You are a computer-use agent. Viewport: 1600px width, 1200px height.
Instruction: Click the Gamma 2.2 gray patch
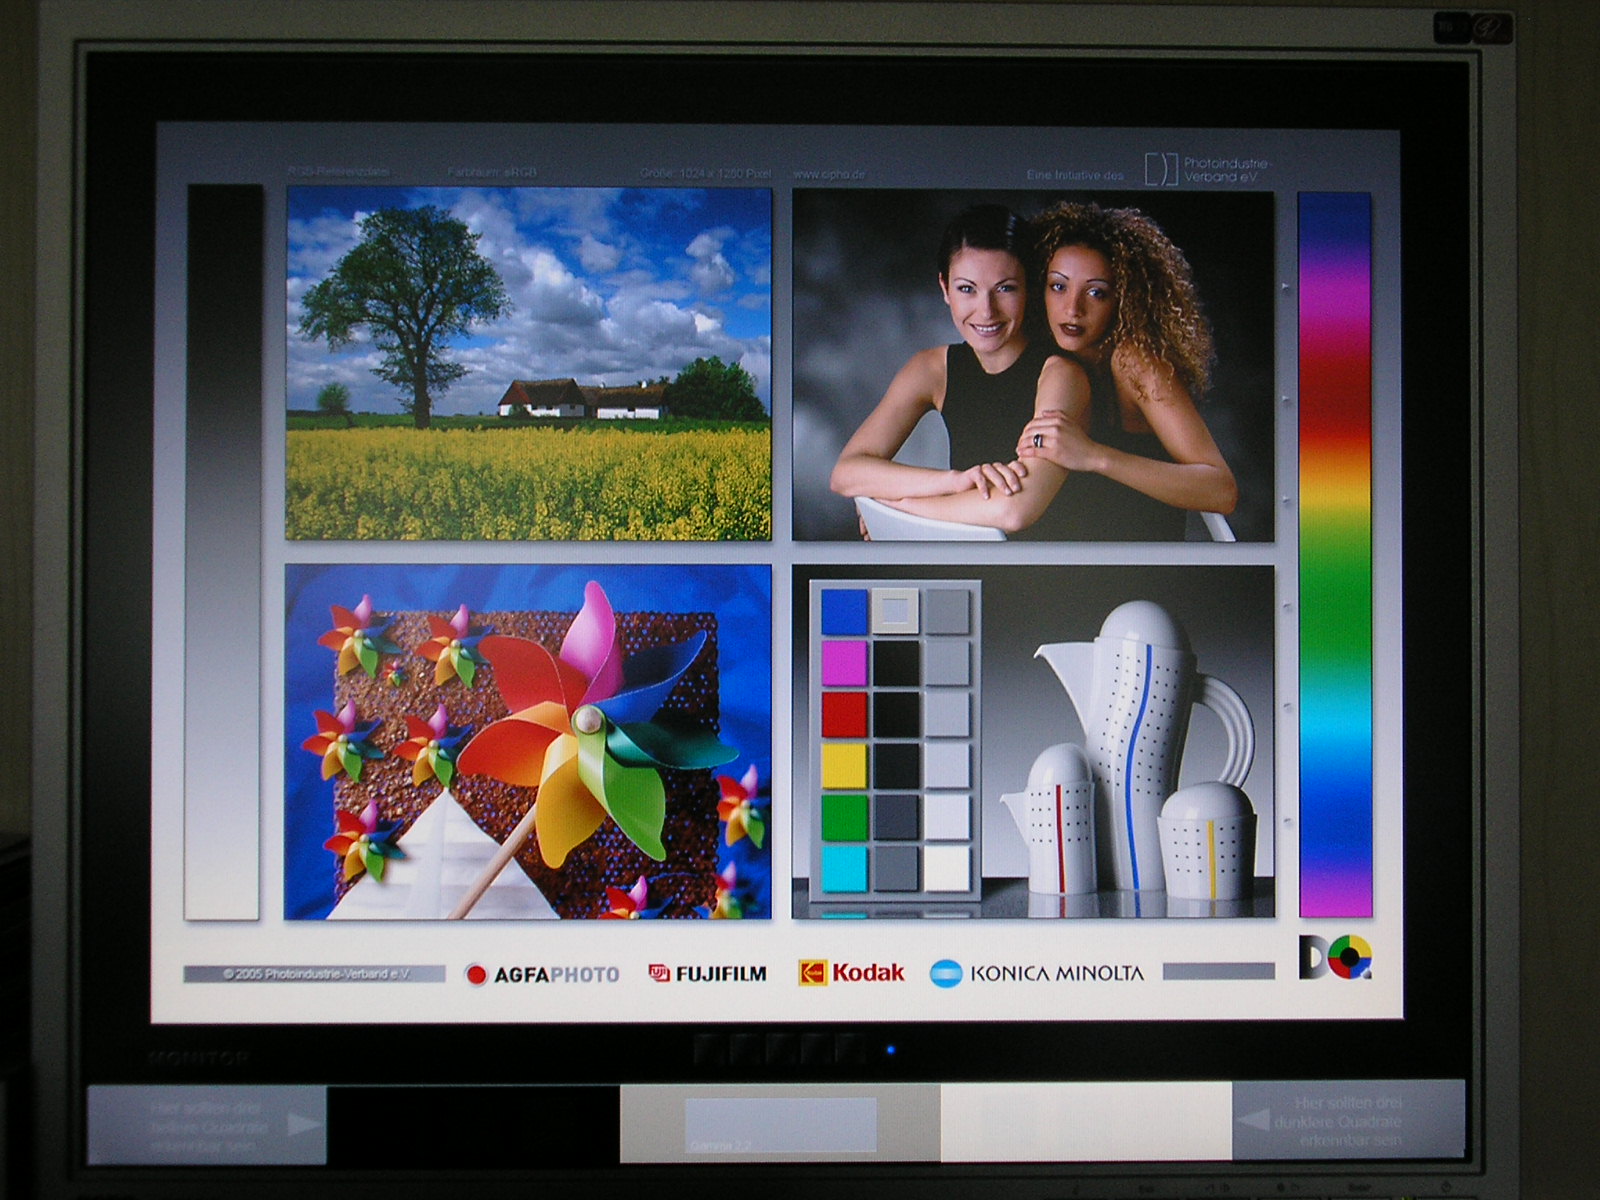click(780, 1124)
